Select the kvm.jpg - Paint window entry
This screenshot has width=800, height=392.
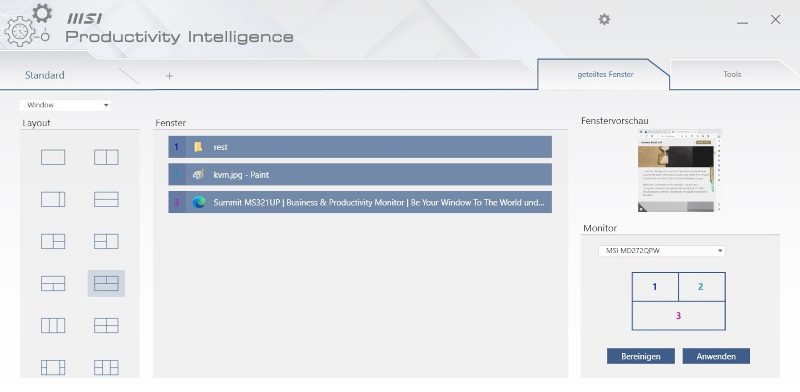click(360, 175)
